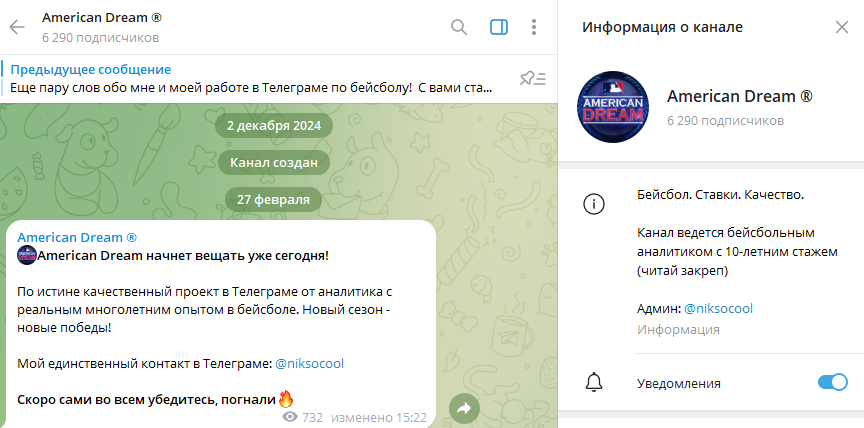Click the 2 декабря 2024 date badge

[x=274, y=126]
